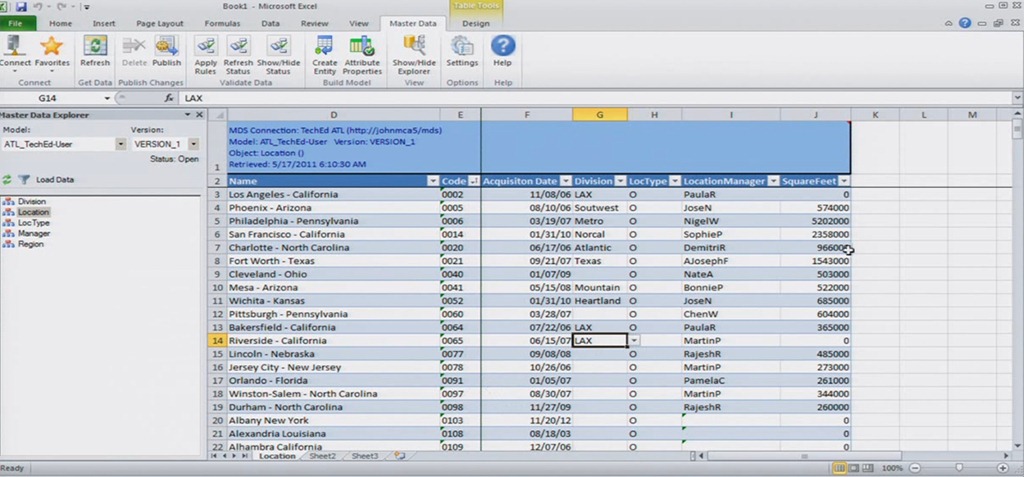
Task: Select column header K
Action: click(875, 115)
